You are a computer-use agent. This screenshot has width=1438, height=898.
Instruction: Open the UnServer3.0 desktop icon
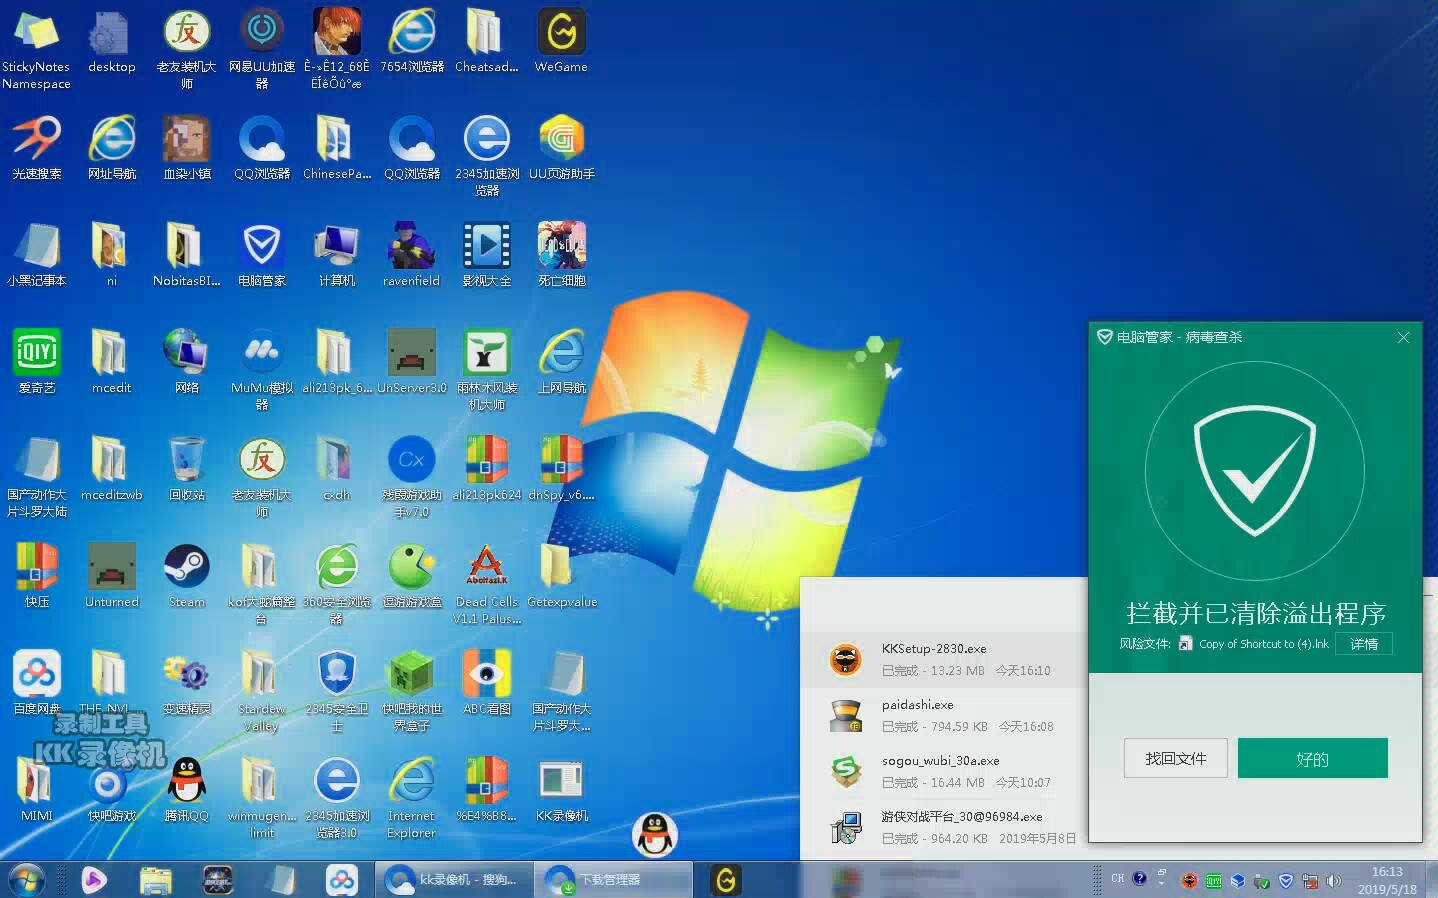tap(412, 361)
